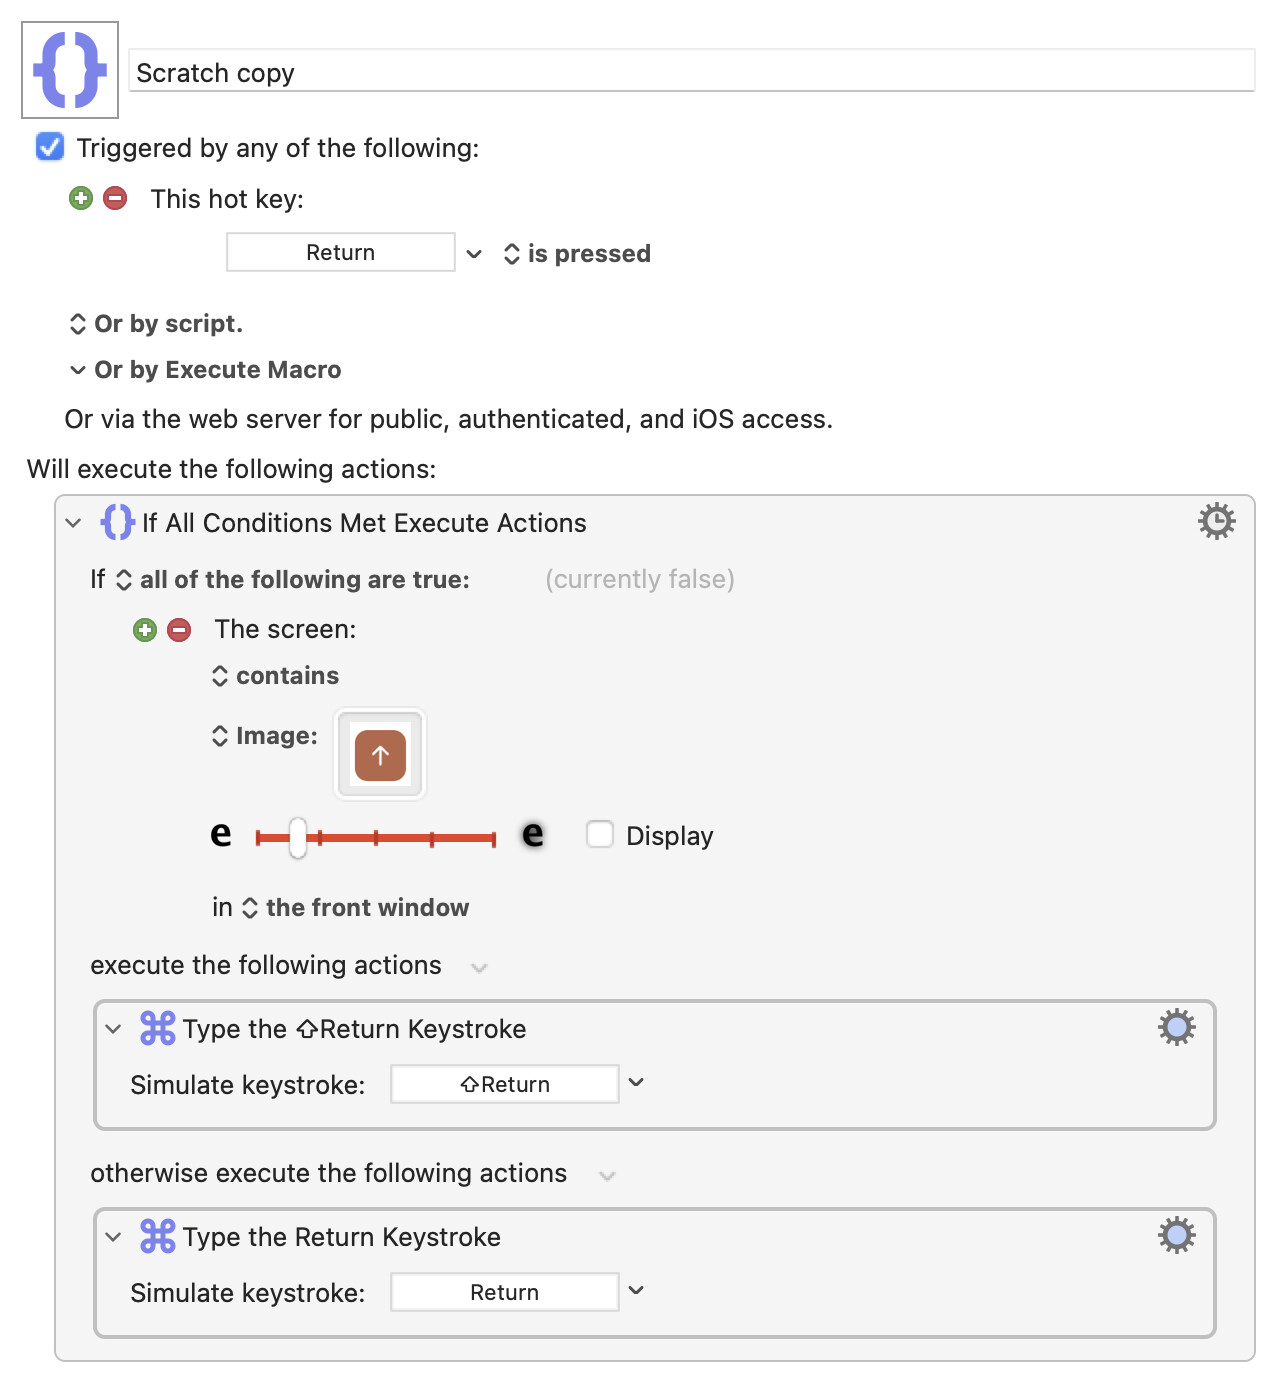Remove the hot key trigger with red minus
Image resolution: width=1276 pixels, height=1382 pixels.
[116, 198]
